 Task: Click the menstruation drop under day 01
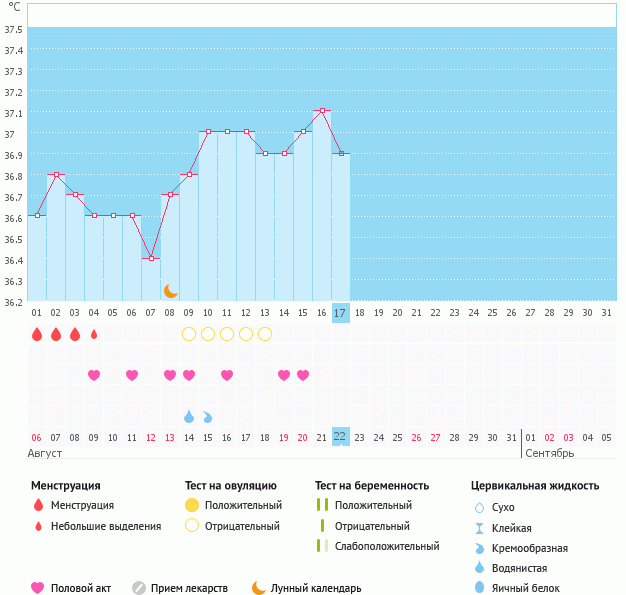37,334
